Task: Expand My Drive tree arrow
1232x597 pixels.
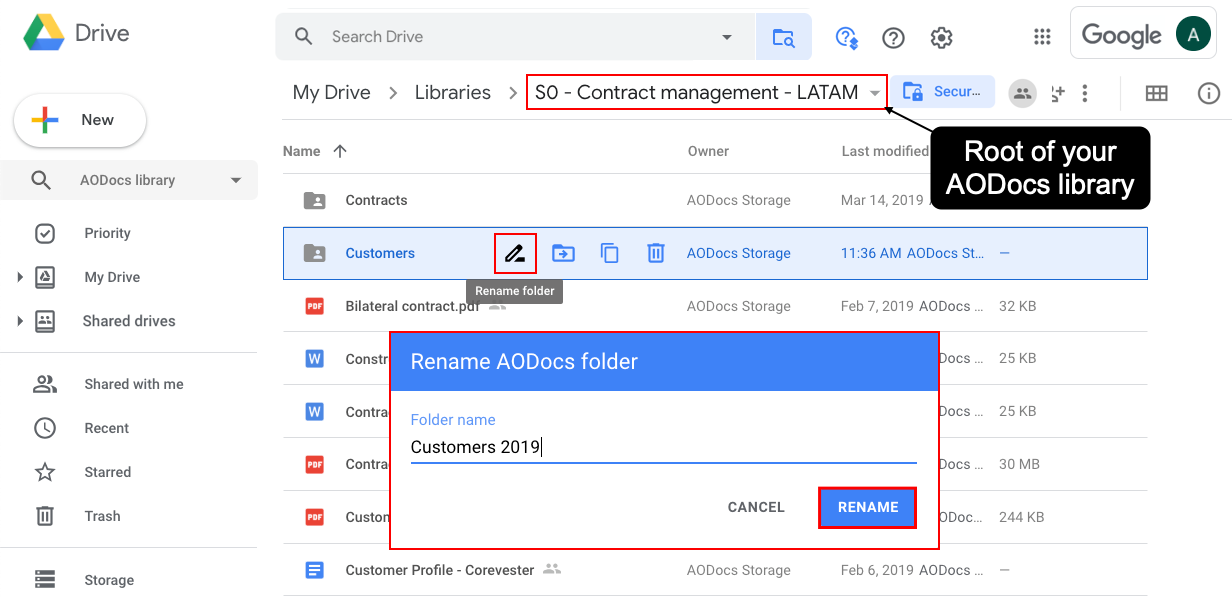Action: click(19, 277)
